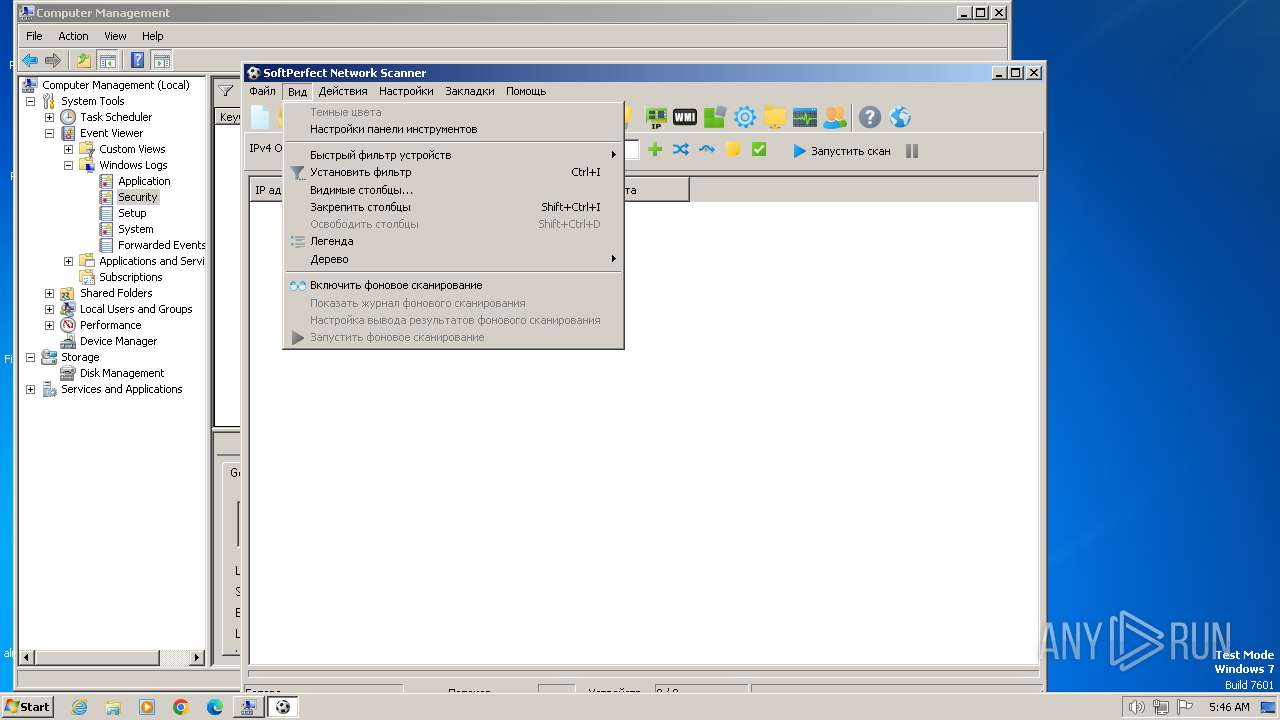Click Back arrow in Computer Management toolbar
Viewport: 1280px width, 720px height.
pyautogui.click(x=30, y=60)
